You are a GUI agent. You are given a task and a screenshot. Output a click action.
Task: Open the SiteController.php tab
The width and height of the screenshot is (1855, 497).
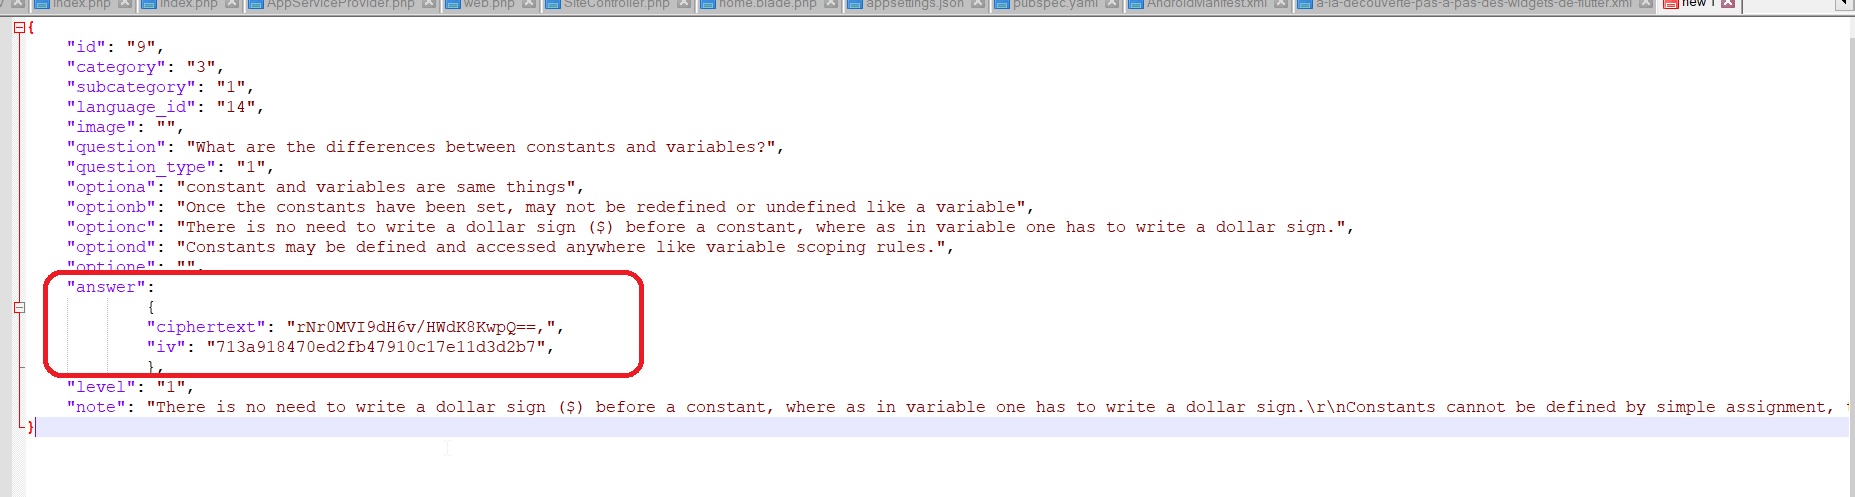(x=616, y=4)
